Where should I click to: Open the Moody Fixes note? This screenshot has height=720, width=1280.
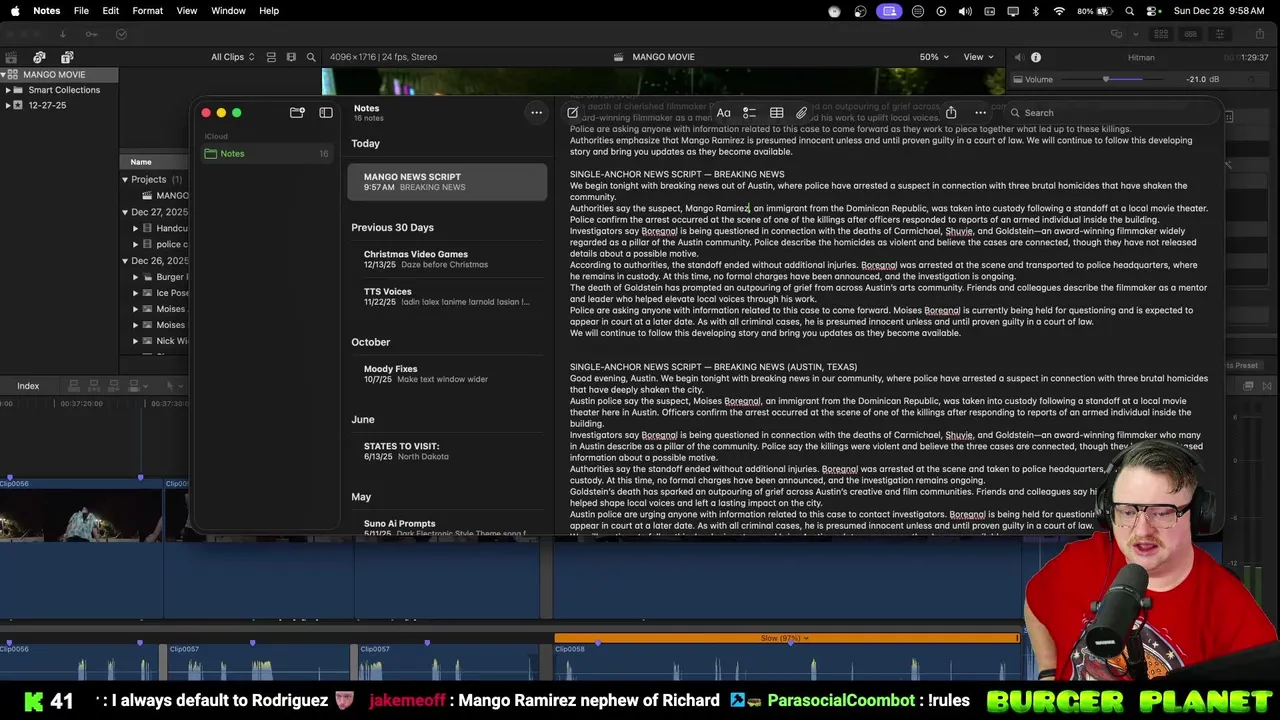447,374
